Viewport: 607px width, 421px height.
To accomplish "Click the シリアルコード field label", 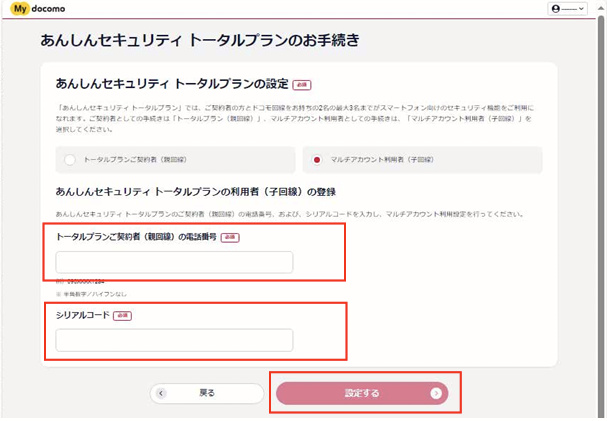I will 82,315.
